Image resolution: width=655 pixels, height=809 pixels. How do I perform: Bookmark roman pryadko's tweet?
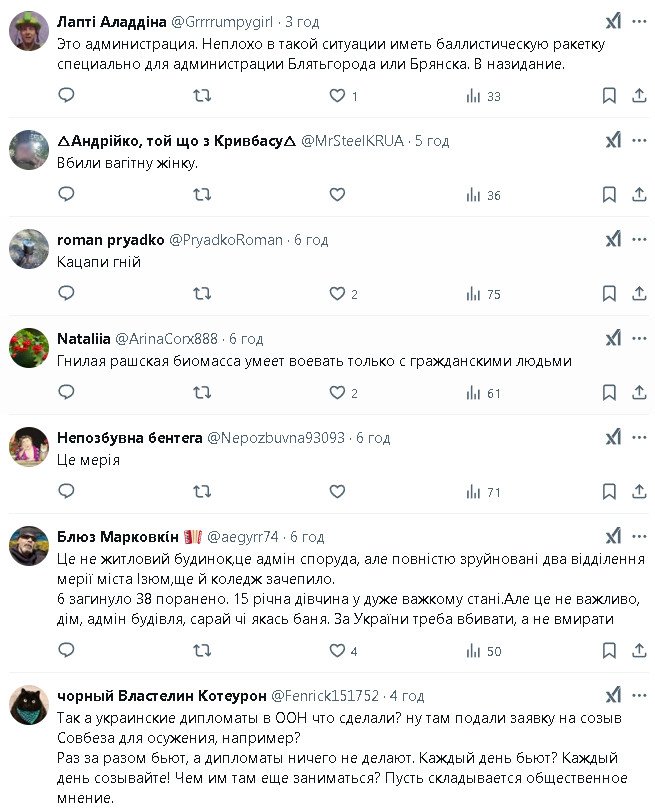(x=609, y=294)
